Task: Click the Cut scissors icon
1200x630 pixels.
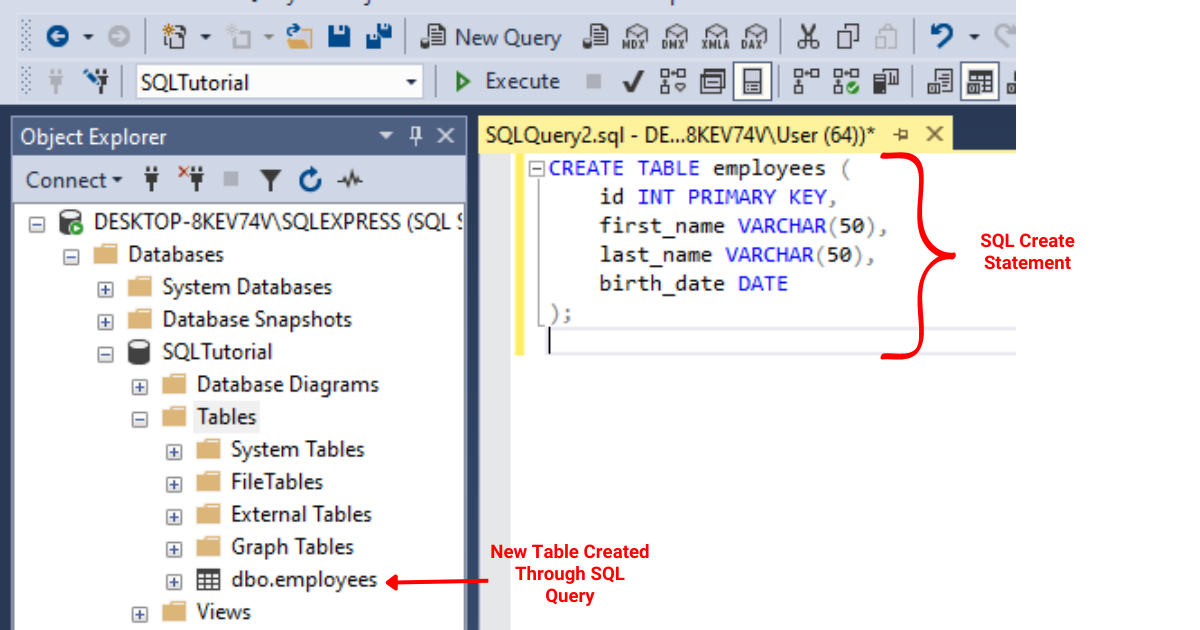Action: point(808,38)
